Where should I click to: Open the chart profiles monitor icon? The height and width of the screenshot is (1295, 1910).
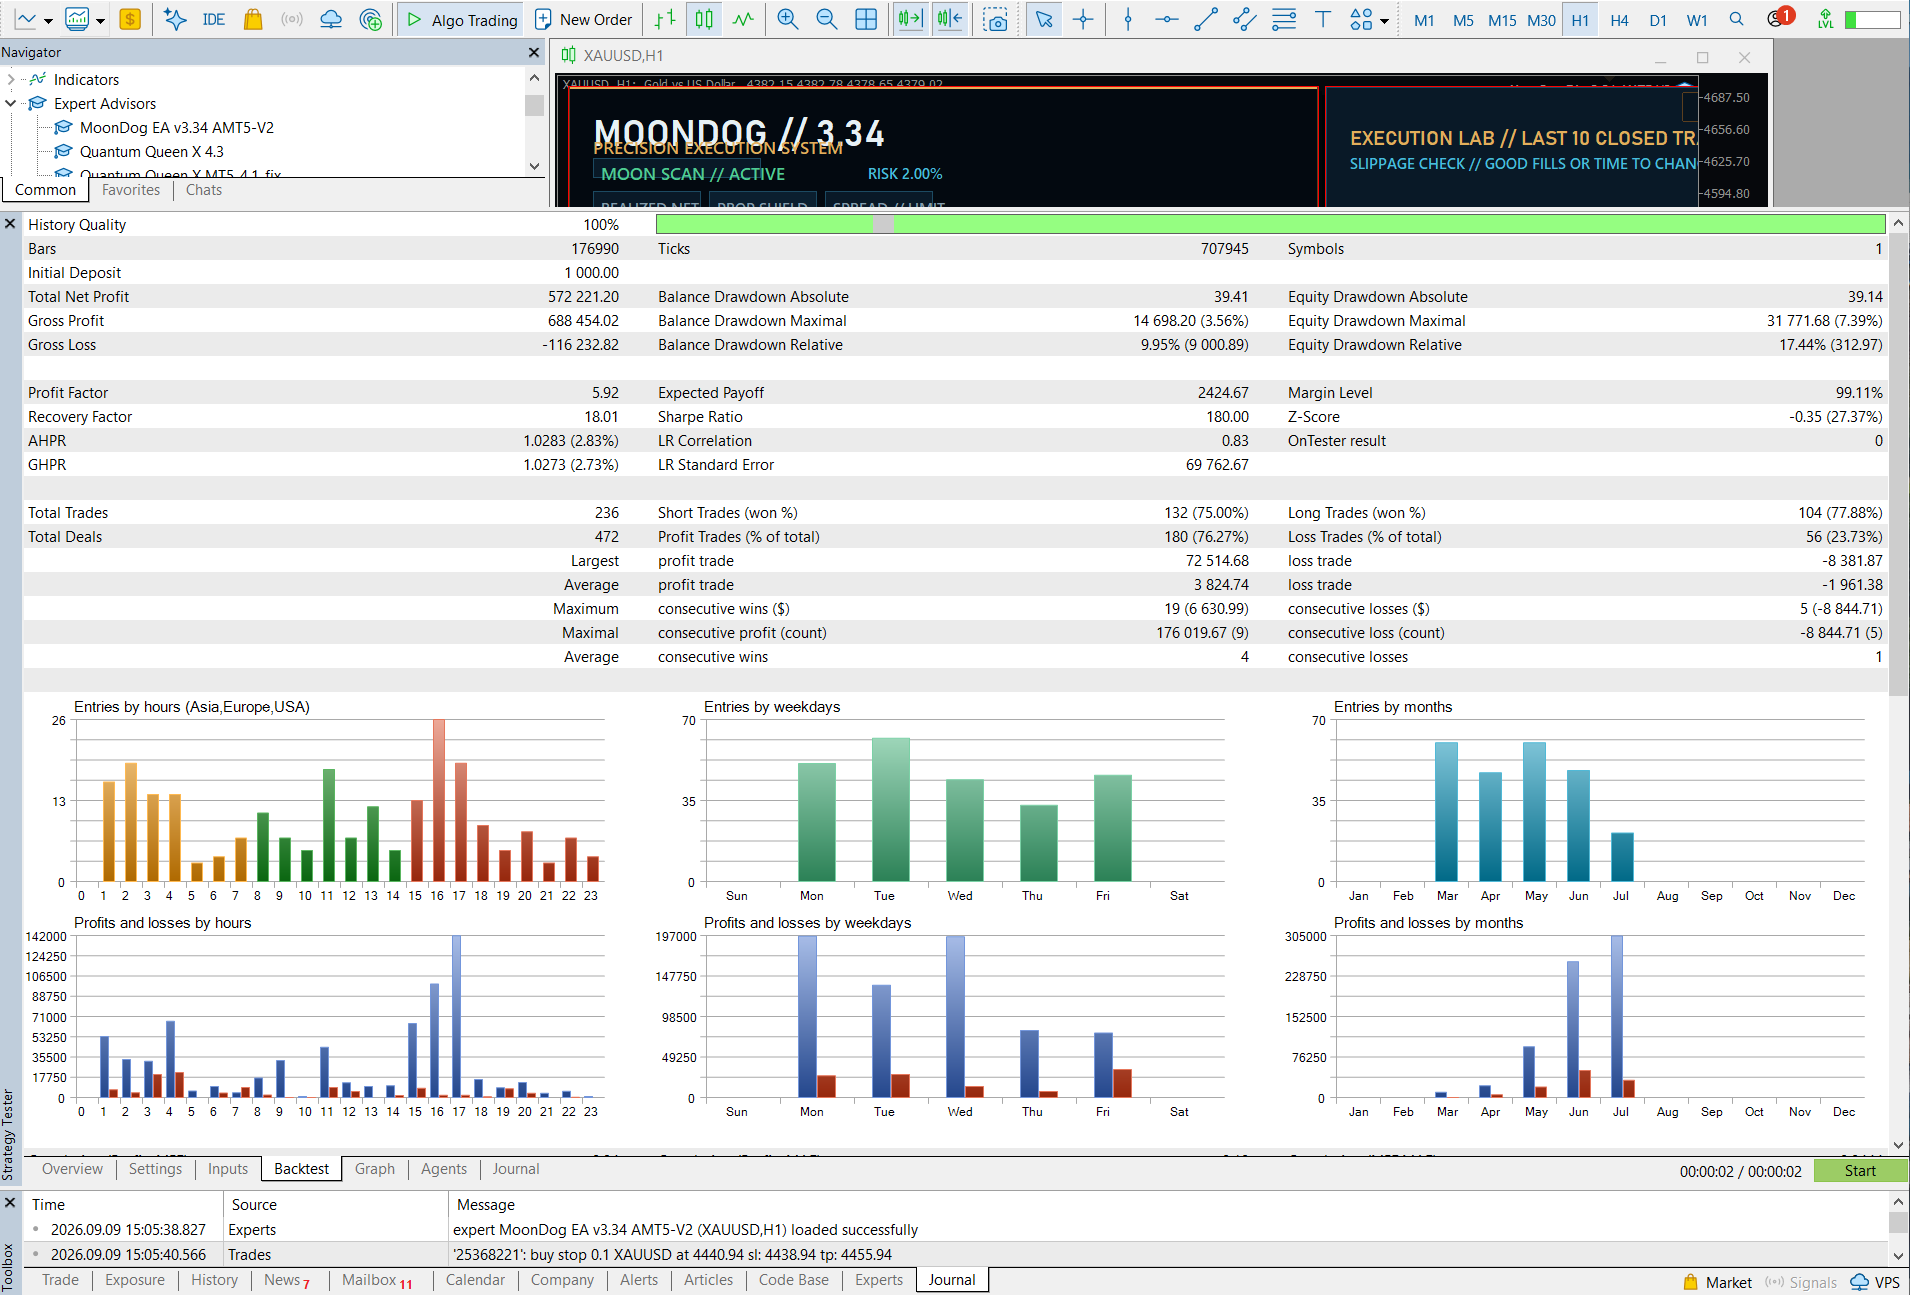coord(77,19)
